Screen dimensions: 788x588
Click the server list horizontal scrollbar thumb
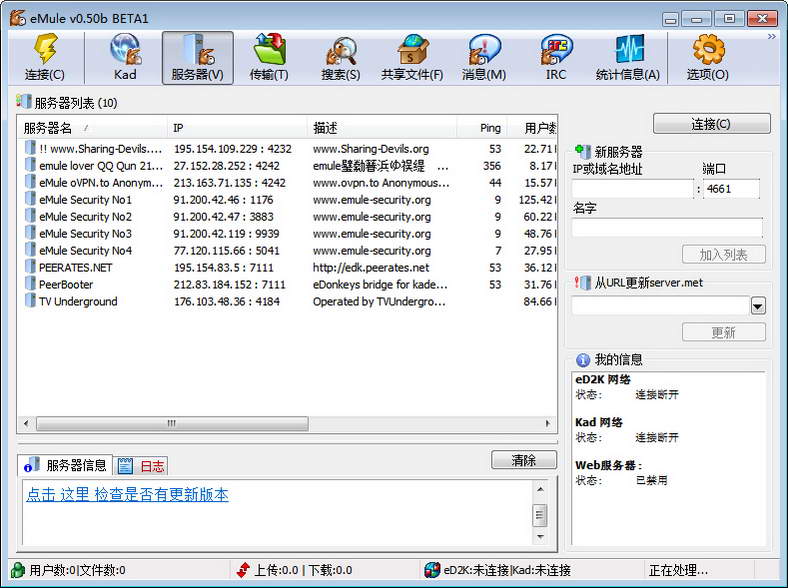(172, 423)
